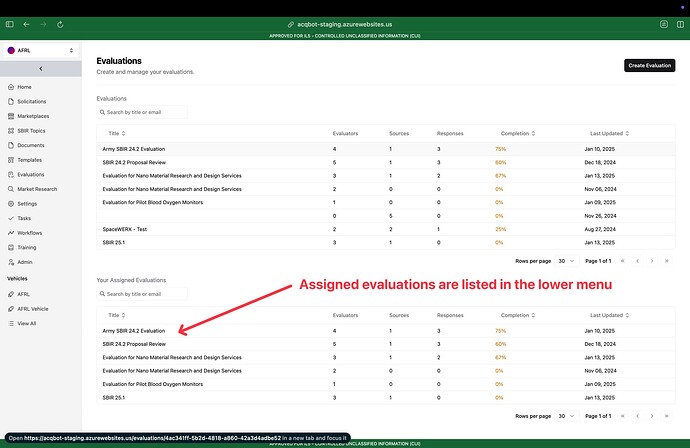Viewport: 690px width, 448px height.
Task: Open upper table Rows per page dropdown
Action: [x=566, y=261]
